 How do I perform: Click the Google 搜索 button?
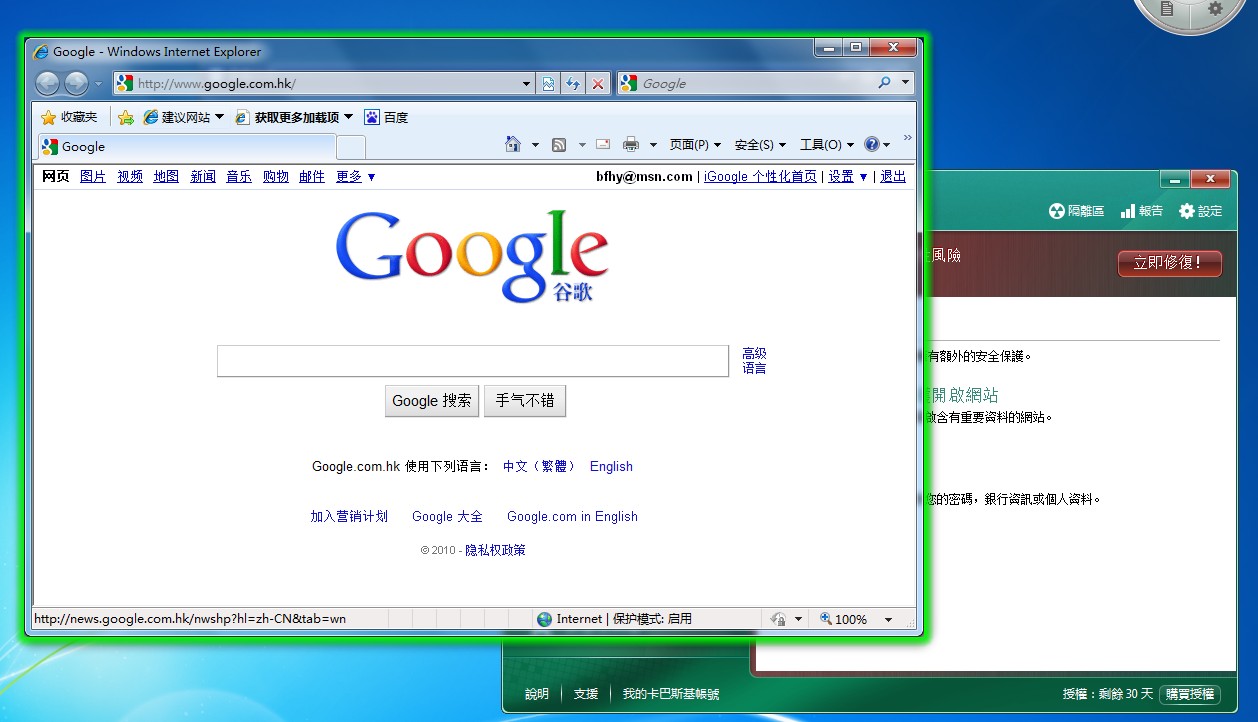(432, 401)
